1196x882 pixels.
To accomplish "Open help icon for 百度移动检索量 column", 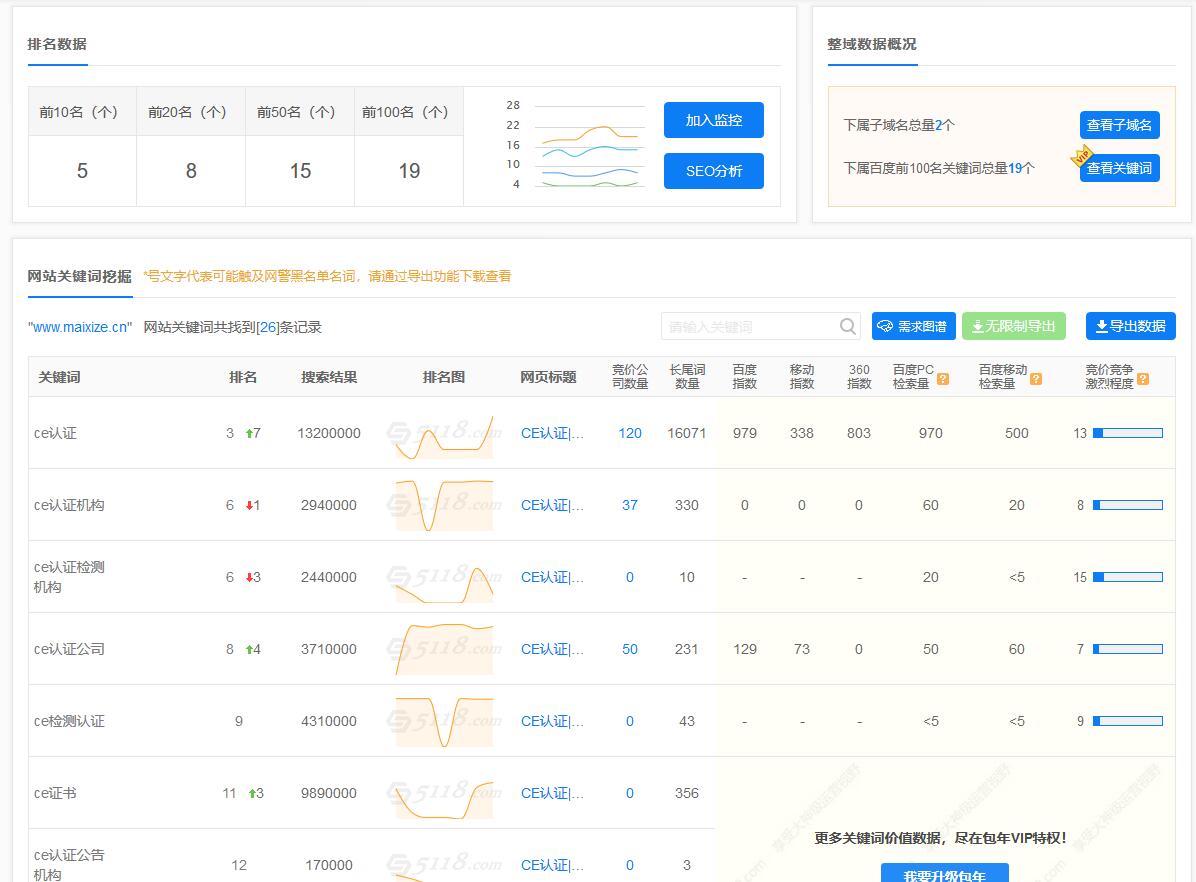I will tap(1036, 379).
